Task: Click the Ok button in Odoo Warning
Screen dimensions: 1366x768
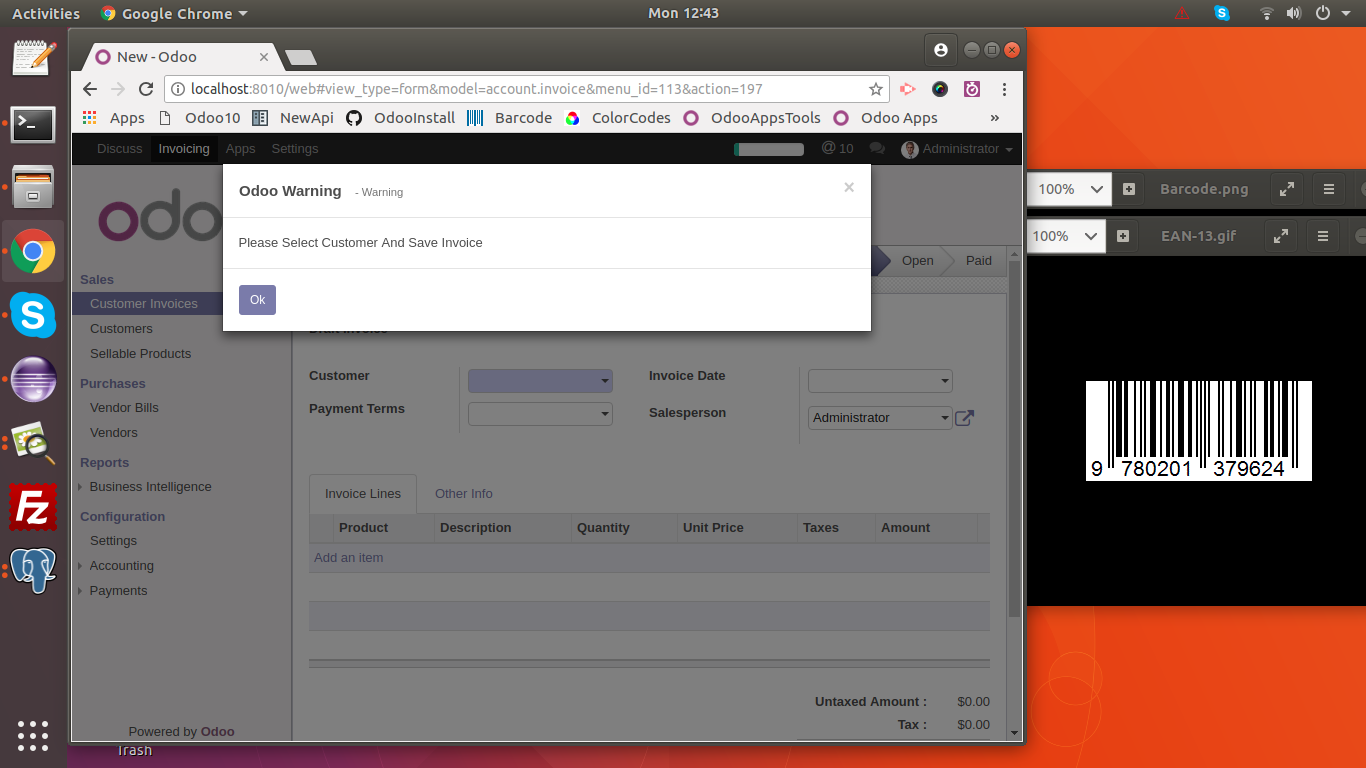Action: click(x=257, y=300)
